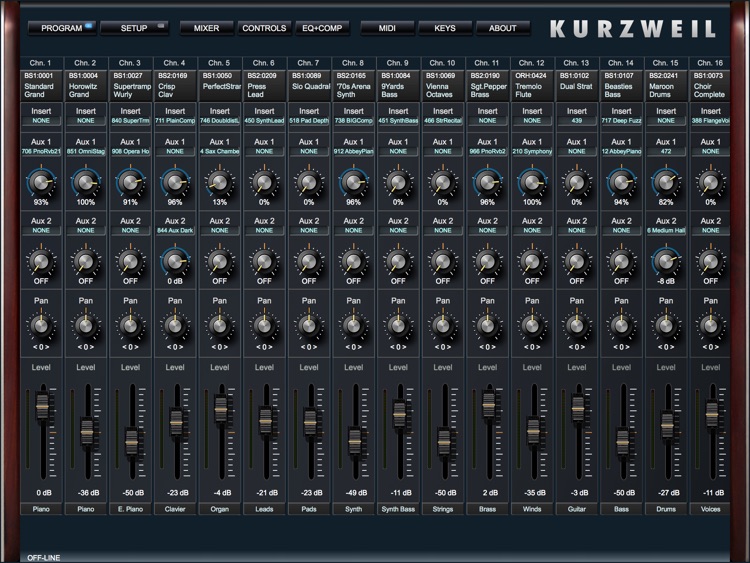The image size is (750, 563).
Task: Toggle the SETUP mode indicator light
Action: pyautogui.click(x=161, y=25)
